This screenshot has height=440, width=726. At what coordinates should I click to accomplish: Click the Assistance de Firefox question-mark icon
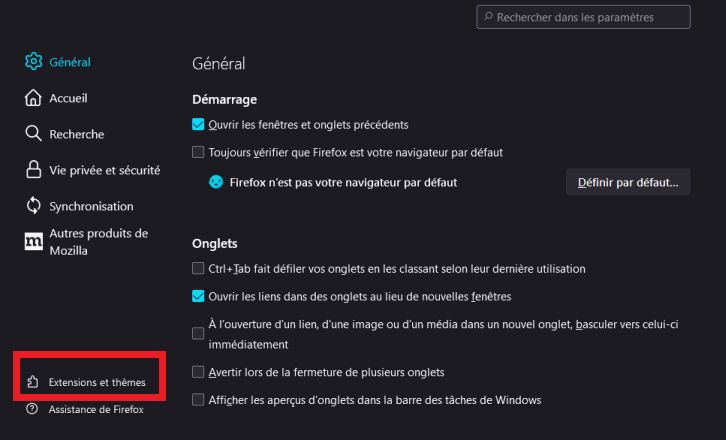click(x=32, y=409)
